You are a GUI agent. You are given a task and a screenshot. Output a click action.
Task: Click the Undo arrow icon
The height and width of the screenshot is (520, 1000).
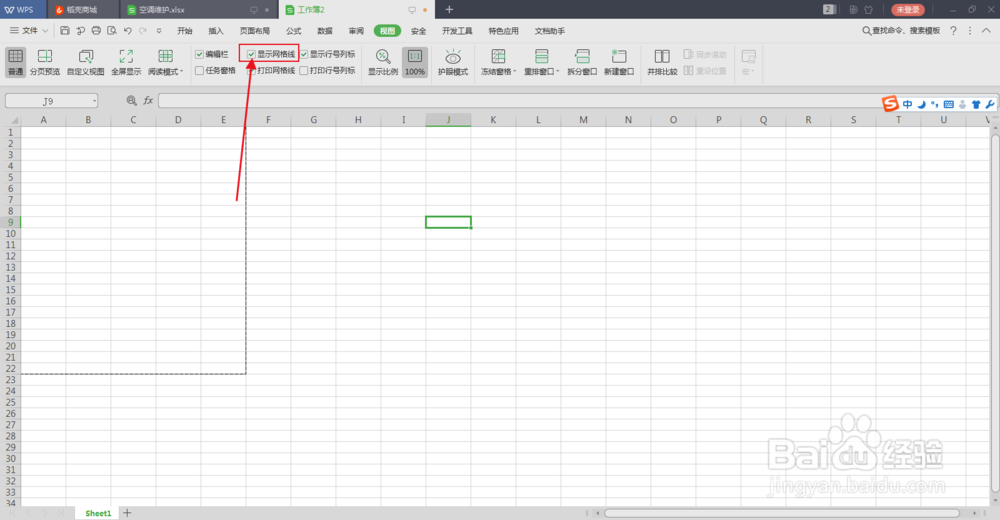128,31
